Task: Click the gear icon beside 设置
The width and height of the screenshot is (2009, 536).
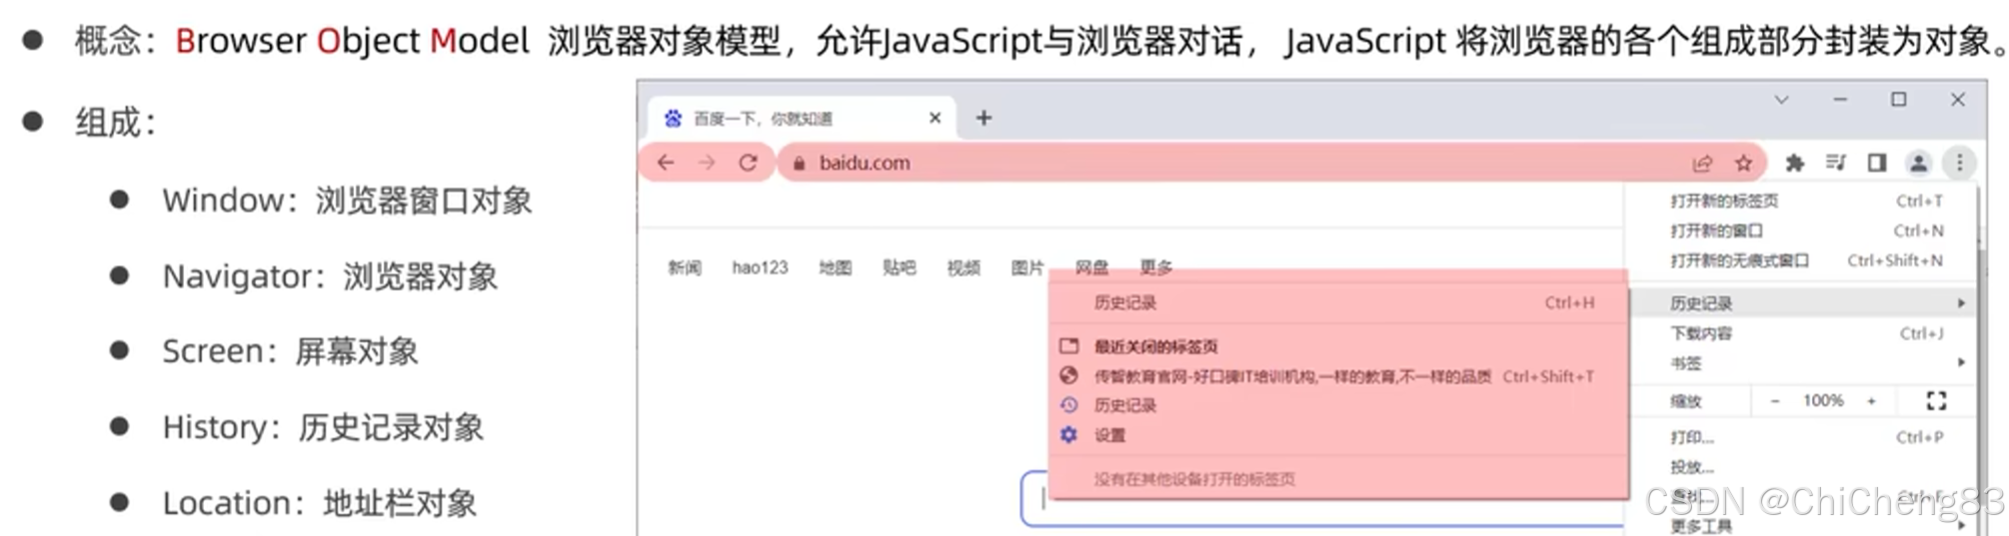Action: click(x=1069, y=435)
